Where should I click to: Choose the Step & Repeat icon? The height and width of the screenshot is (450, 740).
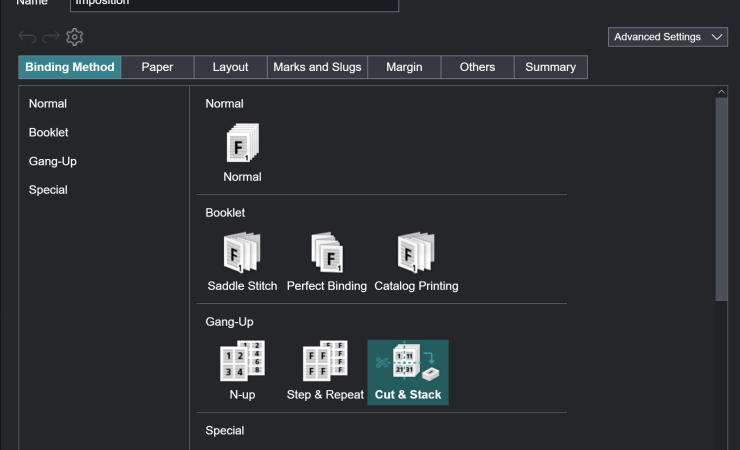point(326,362)
